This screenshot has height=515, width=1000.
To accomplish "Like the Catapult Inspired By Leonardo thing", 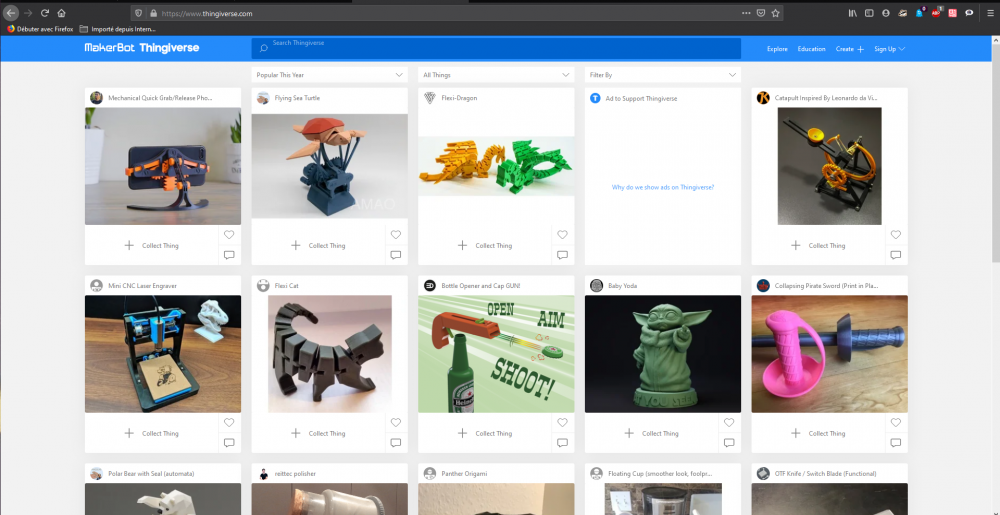I will click(895, 235).
